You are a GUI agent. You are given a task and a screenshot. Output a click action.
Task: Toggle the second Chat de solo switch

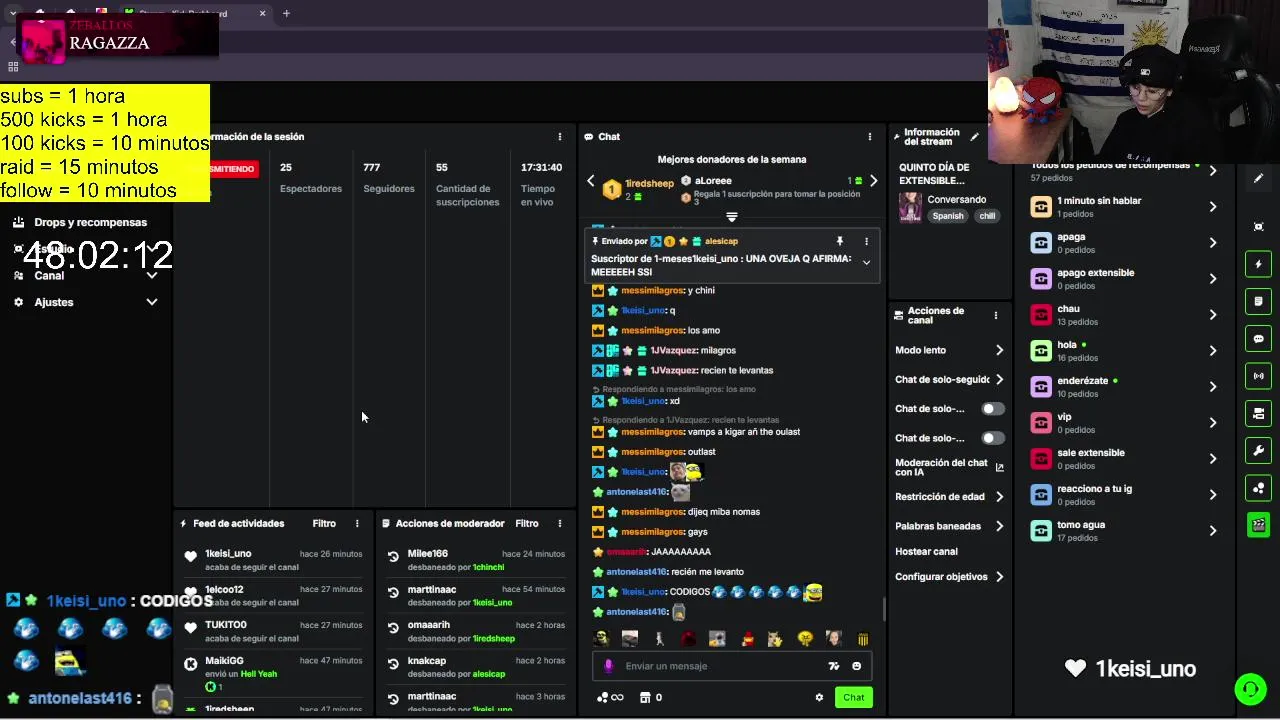[992, 438]
